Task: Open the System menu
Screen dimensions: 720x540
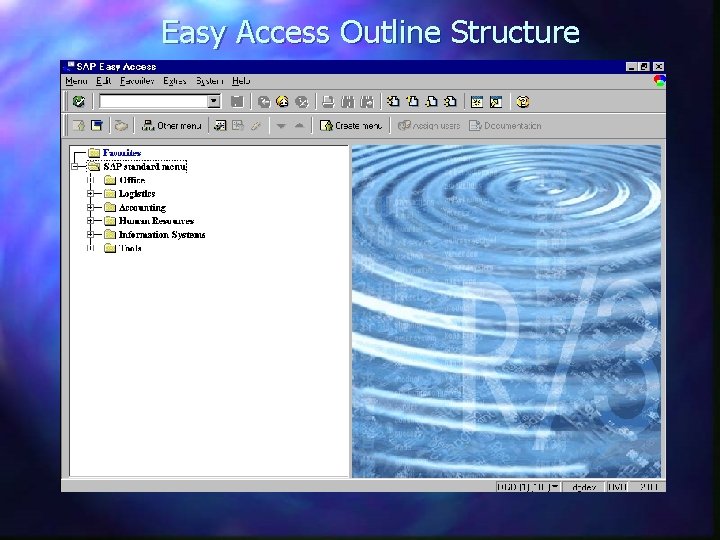Action: [209, 81]
